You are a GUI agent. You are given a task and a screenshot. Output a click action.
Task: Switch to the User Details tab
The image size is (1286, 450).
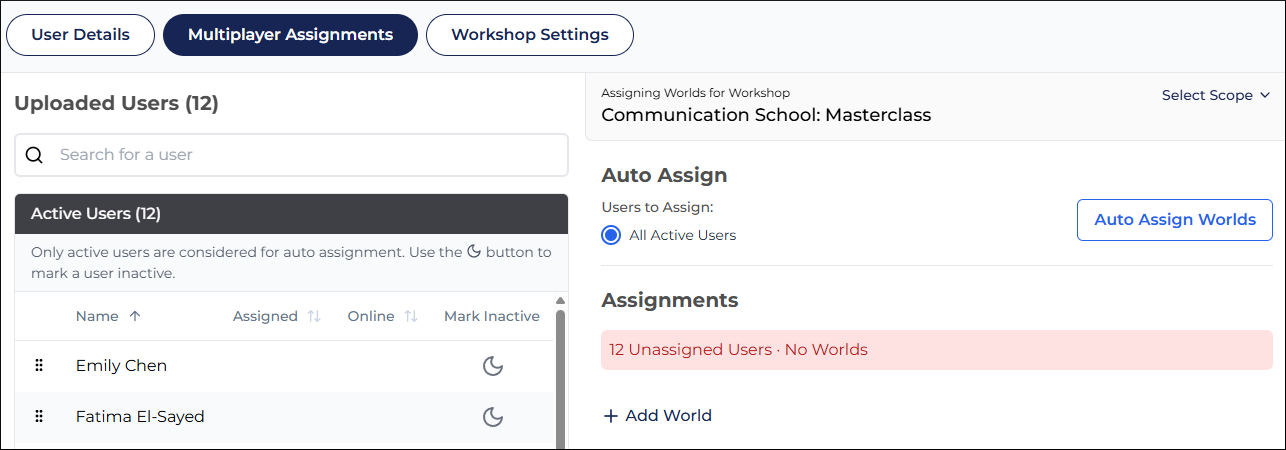click(x=81, y=35)
